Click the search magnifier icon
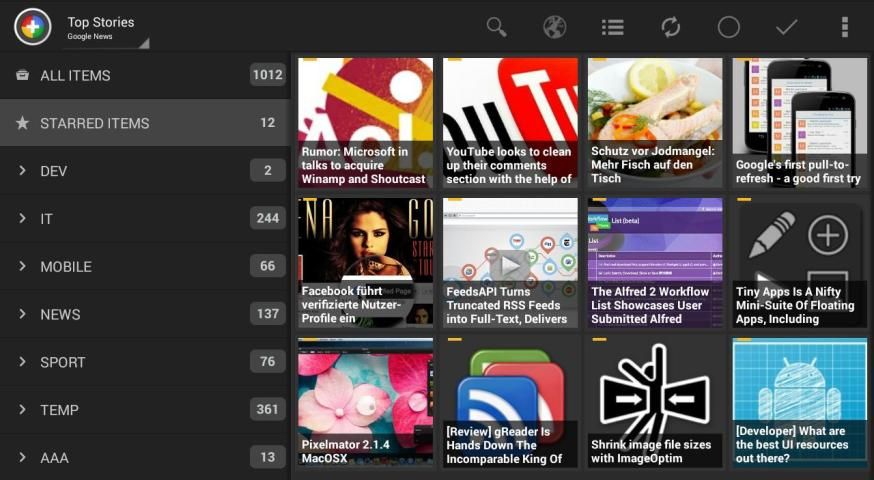Viewport: 874px width, 480px height. click(x=496, y=27)
